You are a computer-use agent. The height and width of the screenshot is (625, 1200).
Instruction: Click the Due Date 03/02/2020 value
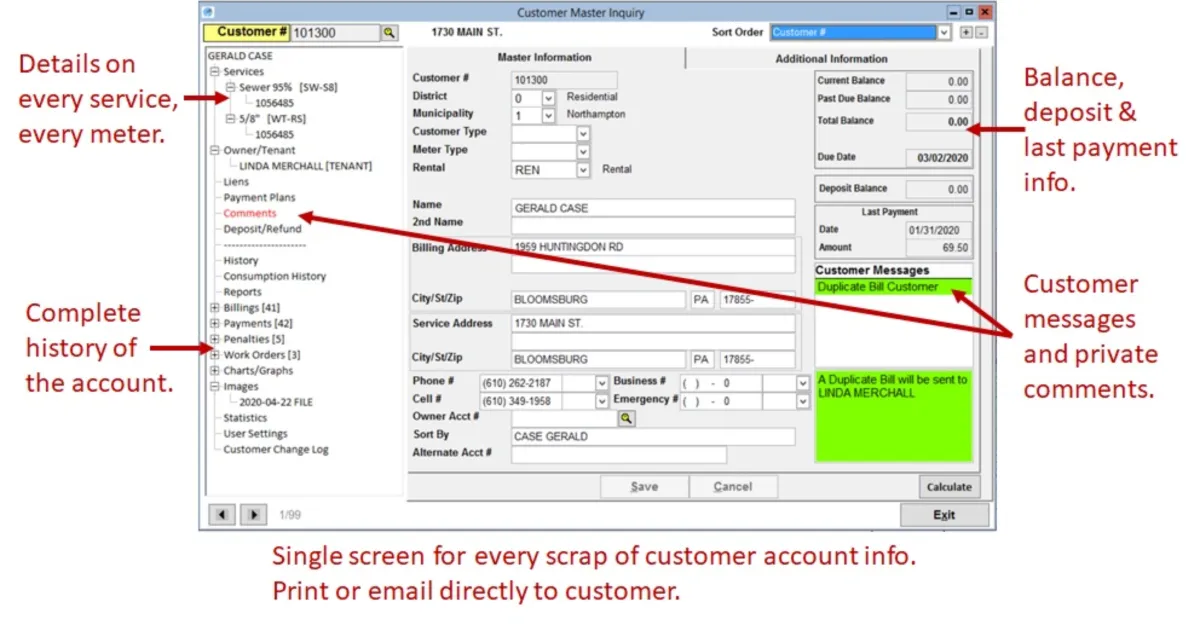[938, 158]
